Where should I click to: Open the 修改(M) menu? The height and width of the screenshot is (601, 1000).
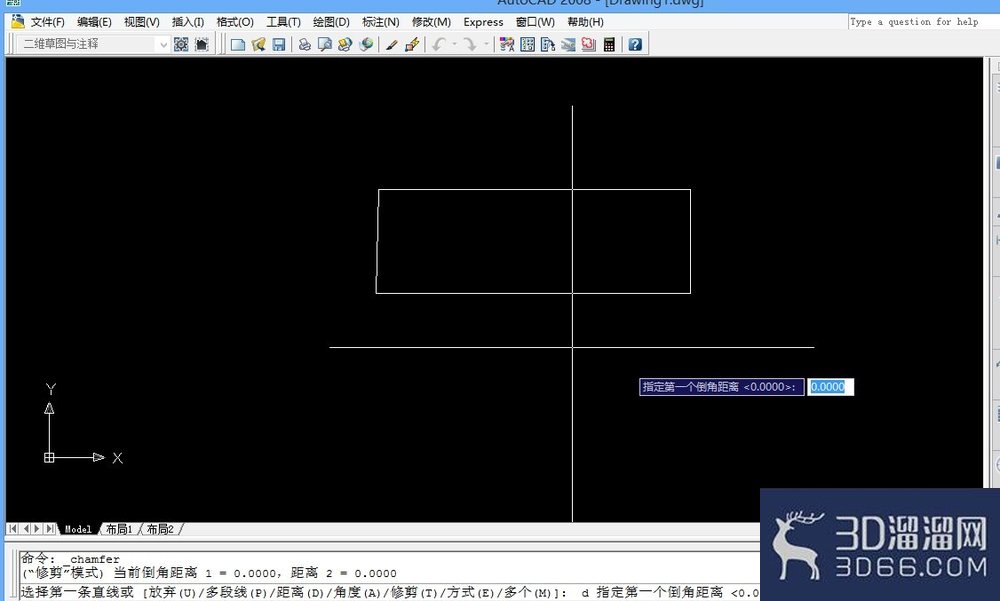click(x=431, y=22)
